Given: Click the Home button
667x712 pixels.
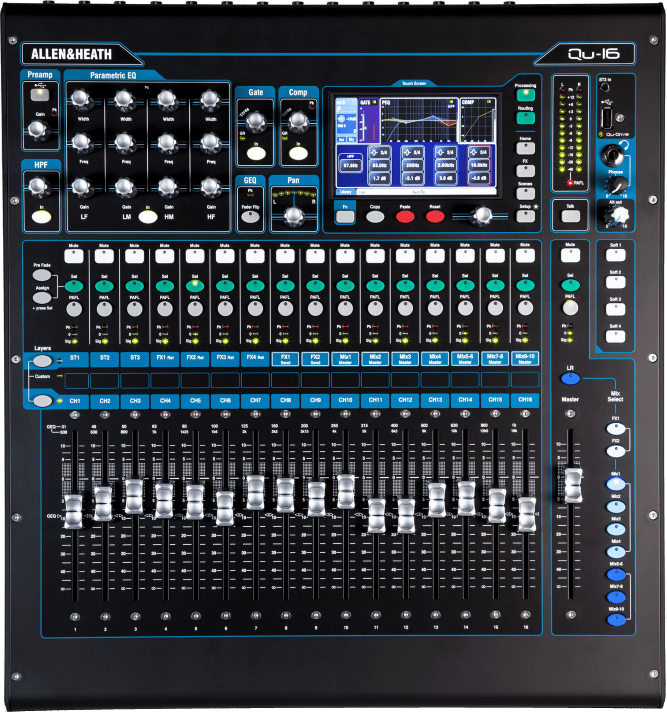Looking at the screenshot, I should [x=525, y=148].
